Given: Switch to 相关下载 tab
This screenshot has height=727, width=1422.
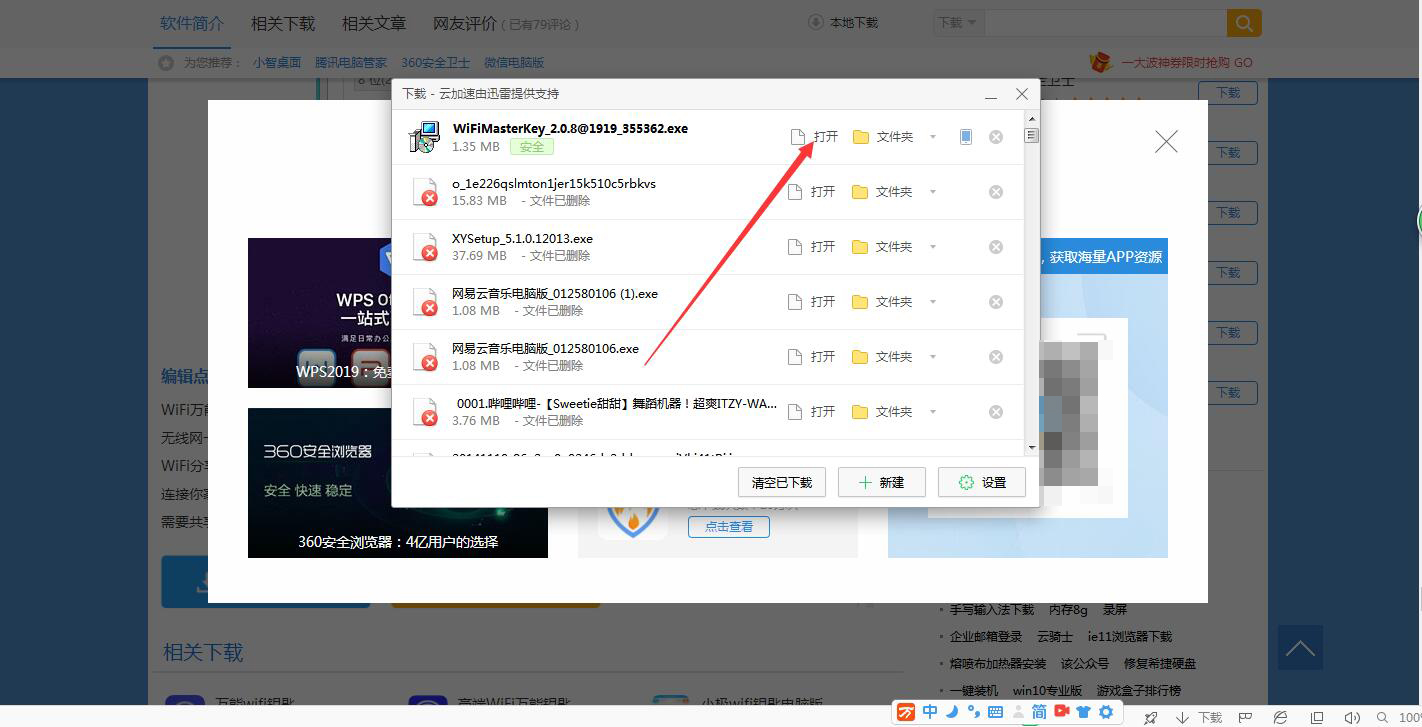Looking at the screenshot, I should [x=283, y=23].
